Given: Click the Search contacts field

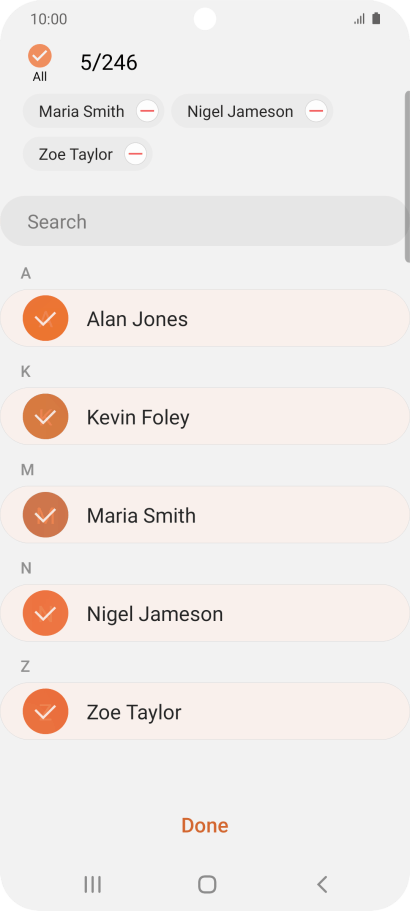Looking at the screenshot, I should coord(203,221).
